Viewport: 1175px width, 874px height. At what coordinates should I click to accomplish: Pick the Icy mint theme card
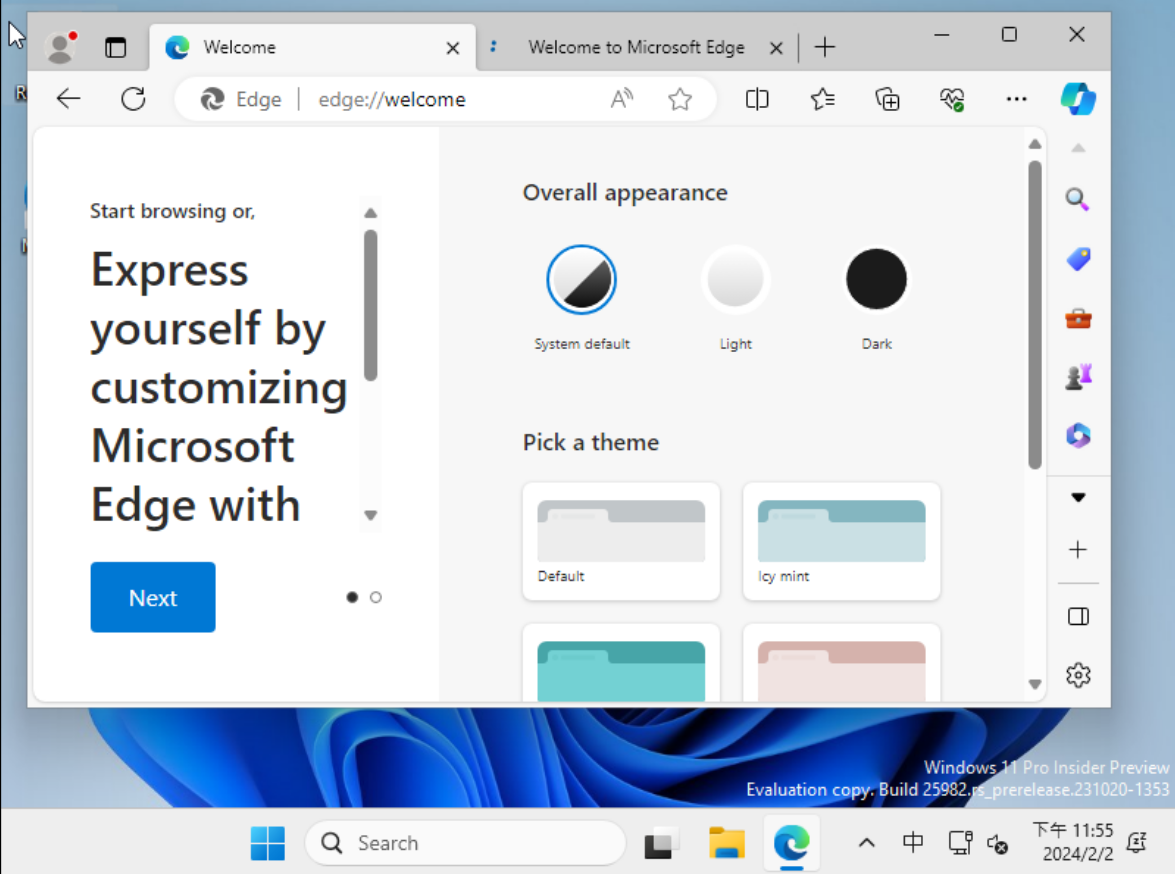coord(842,541)
